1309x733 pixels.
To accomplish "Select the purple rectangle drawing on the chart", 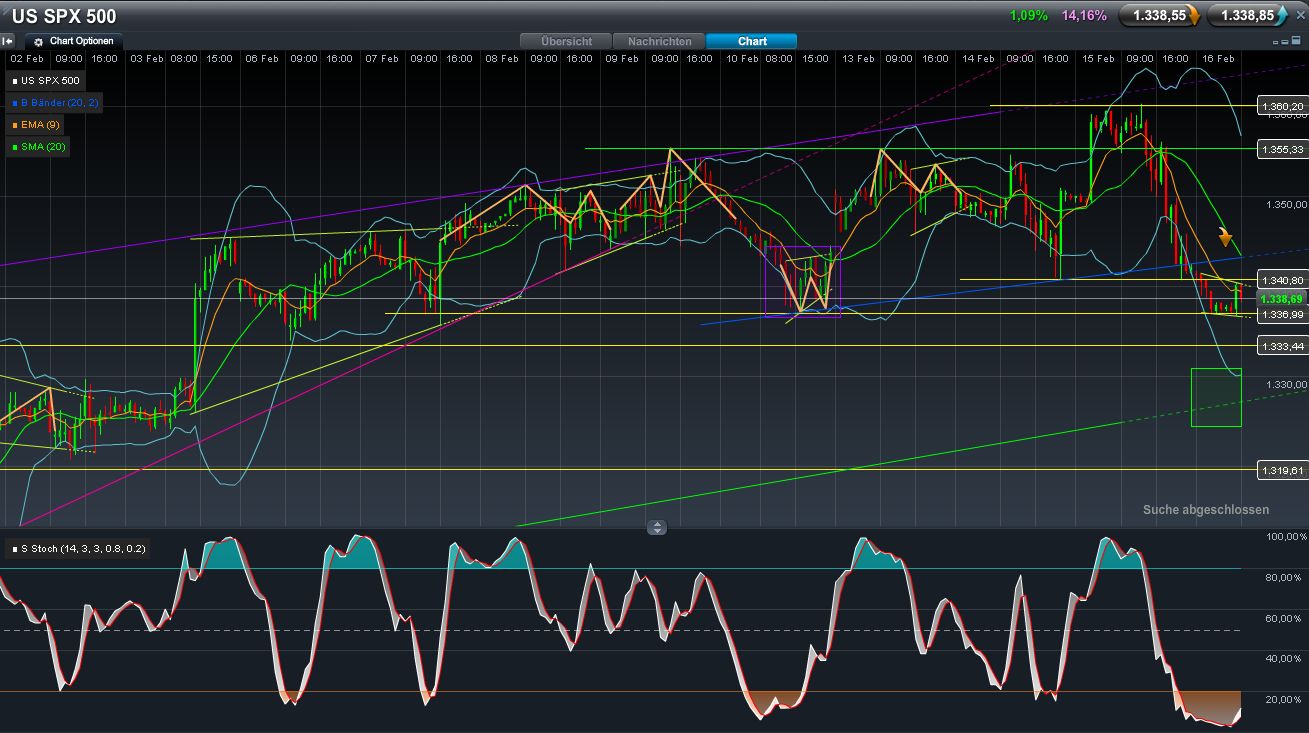I will click(803, 281).
